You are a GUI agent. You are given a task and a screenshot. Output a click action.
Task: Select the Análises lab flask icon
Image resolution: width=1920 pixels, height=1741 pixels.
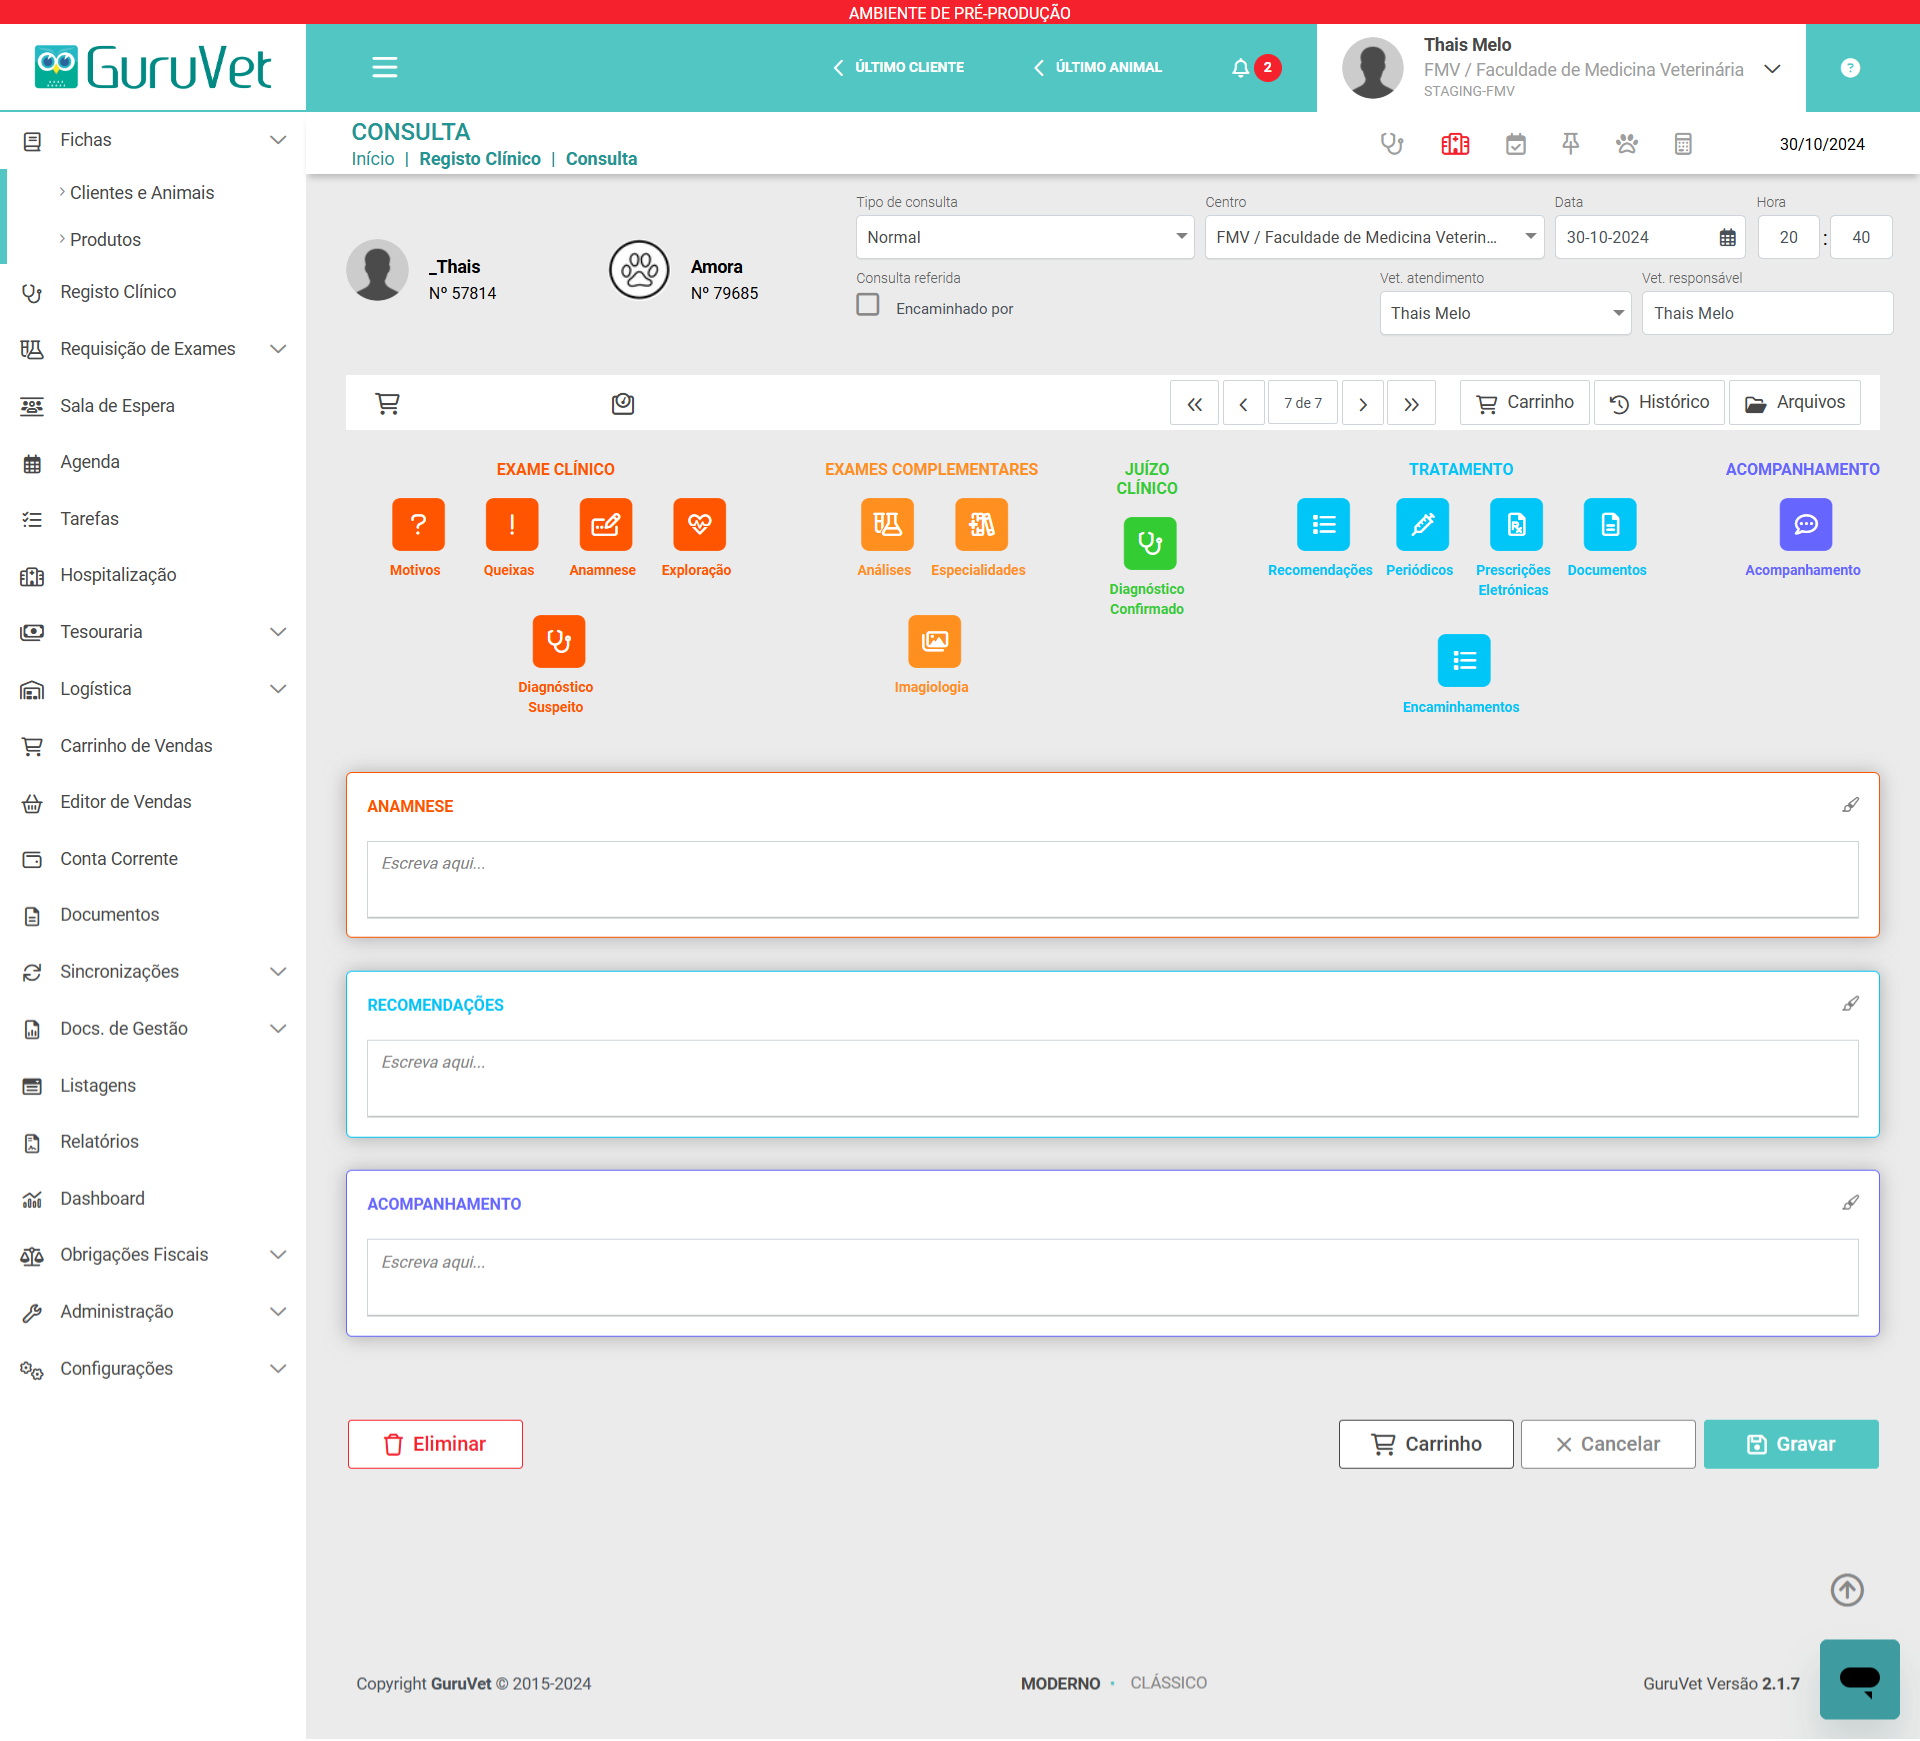887,524
